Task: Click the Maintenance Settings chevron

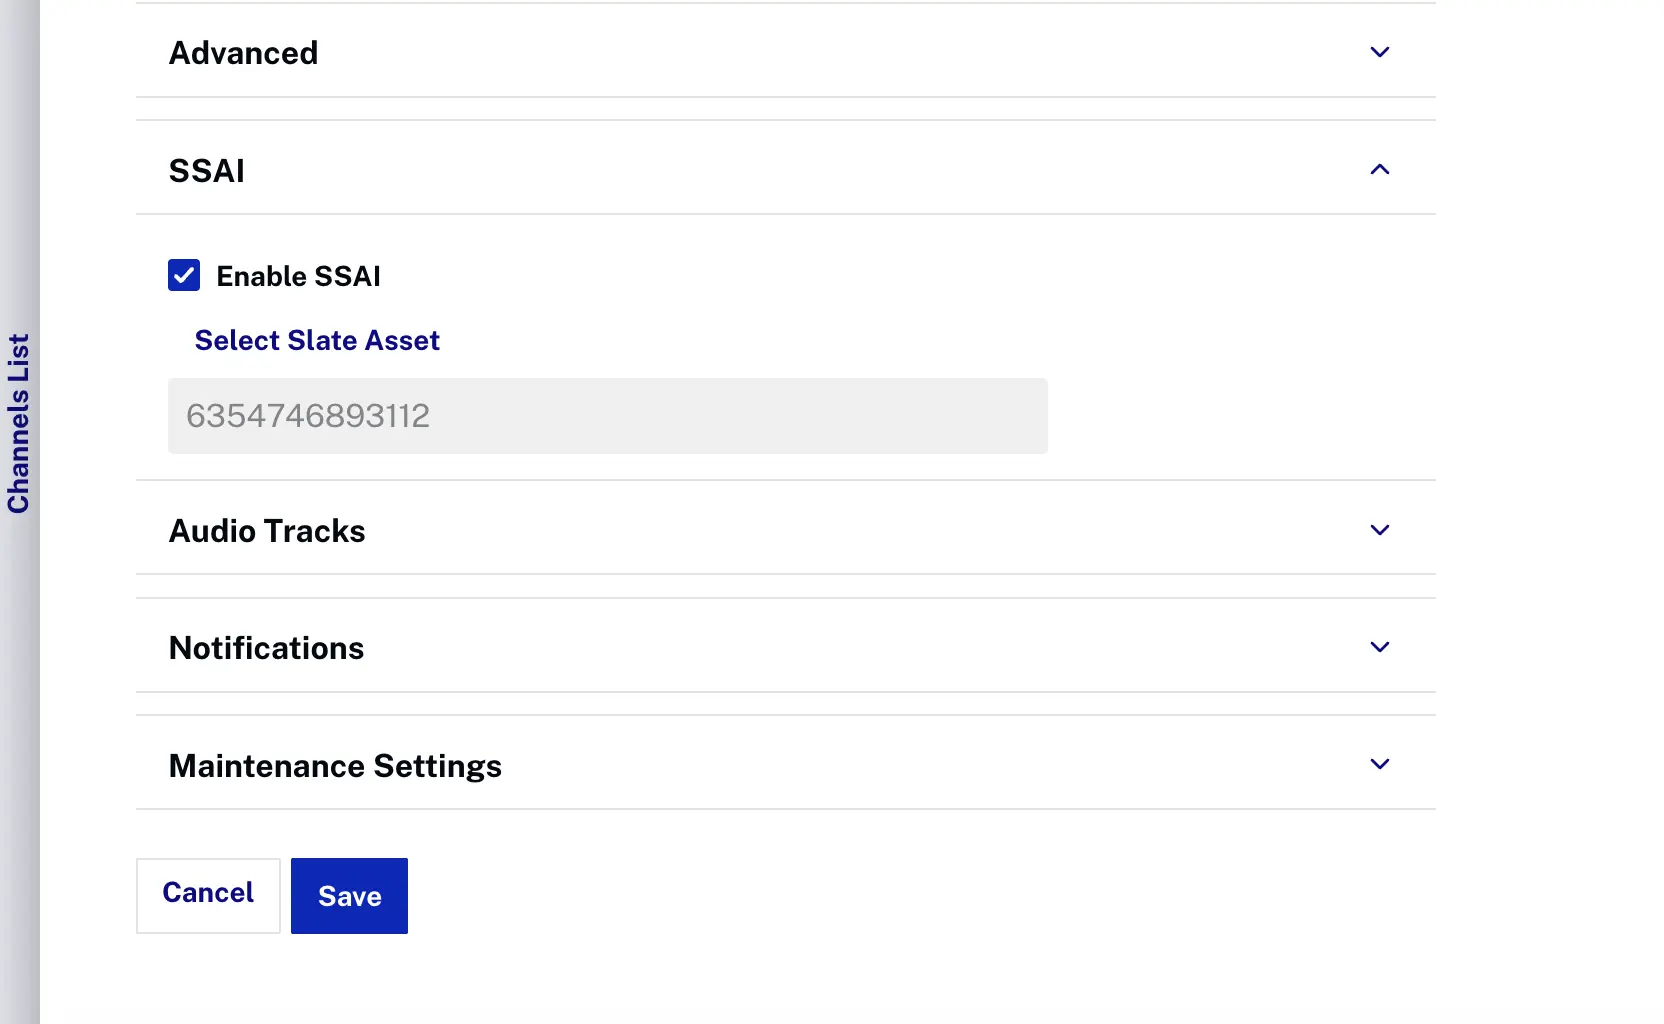Action: coord(1379,764)
